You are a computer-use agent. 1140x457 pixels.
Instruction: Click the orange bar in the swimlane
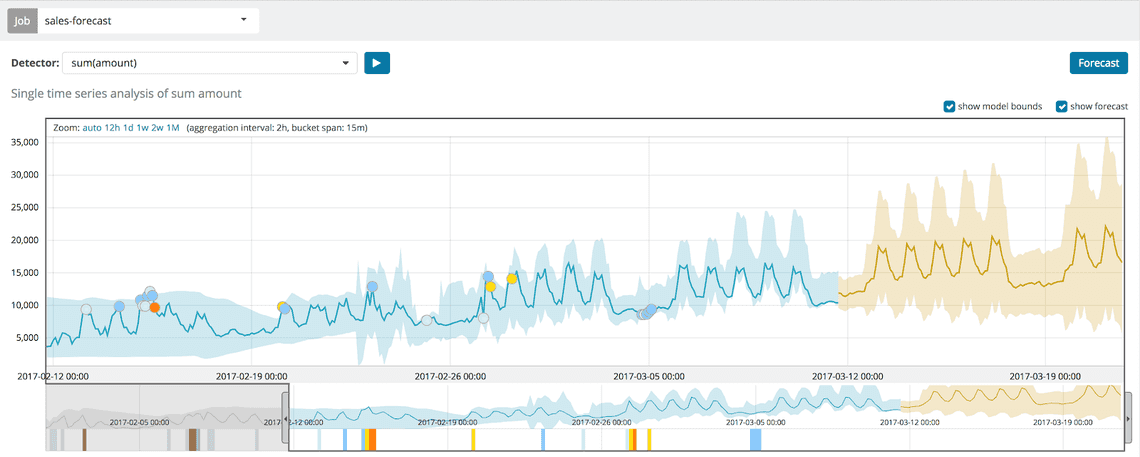[371, 439]
